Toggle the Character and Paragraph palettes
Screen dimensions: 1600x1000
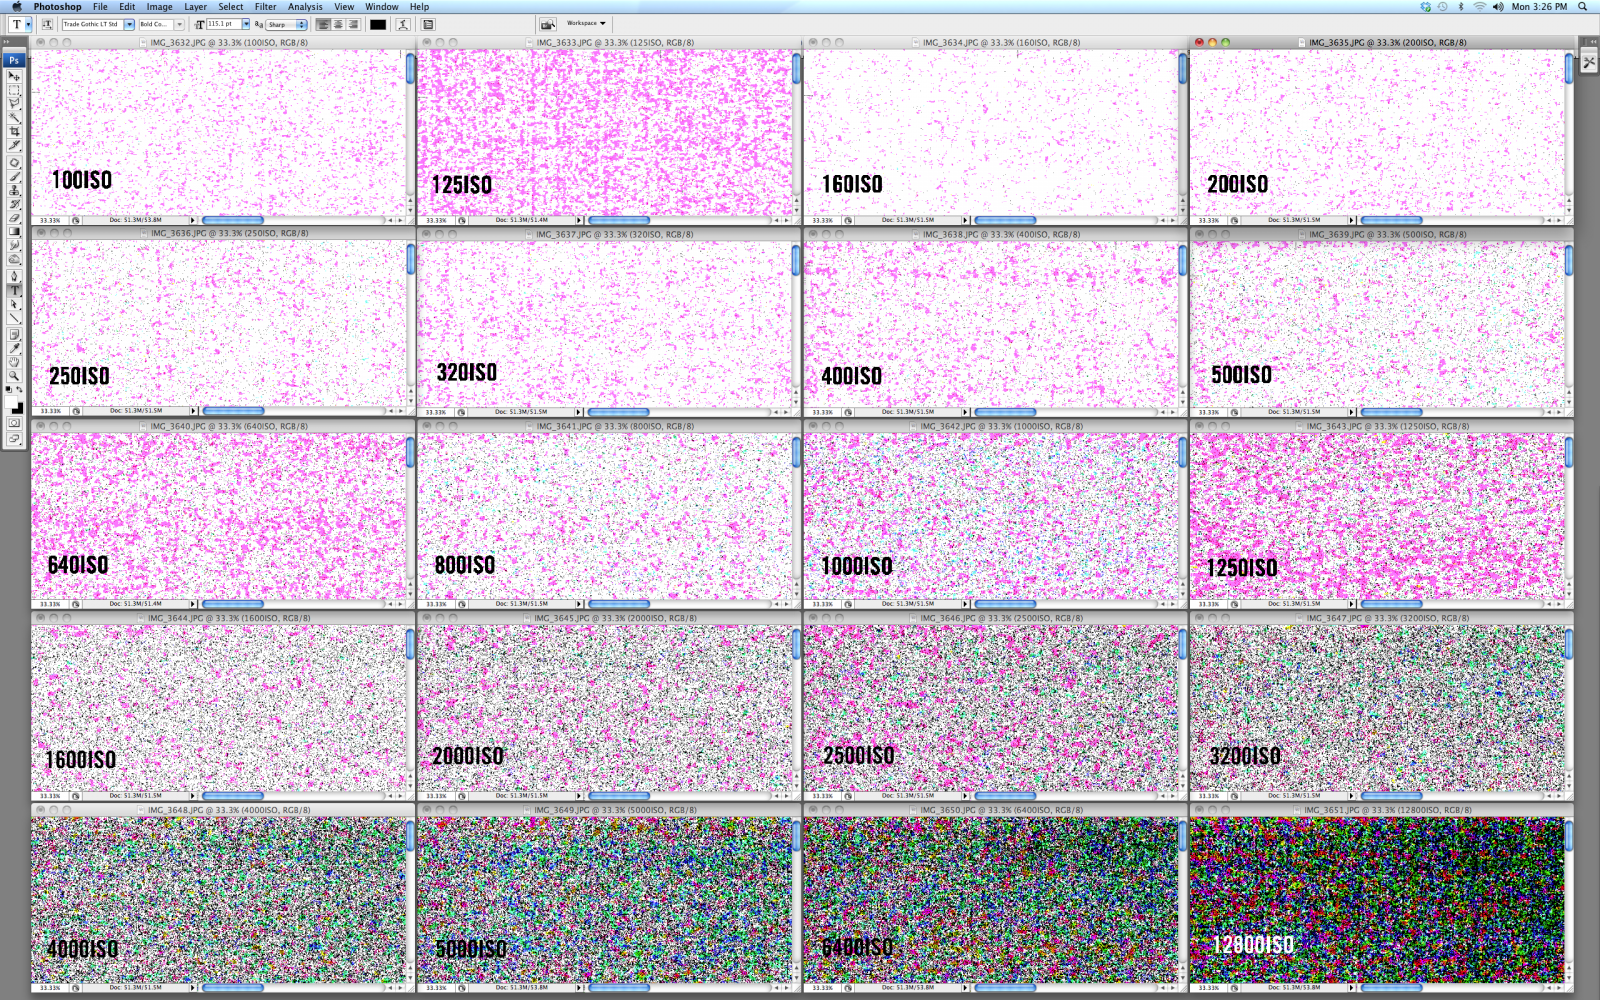click(428, 23)
